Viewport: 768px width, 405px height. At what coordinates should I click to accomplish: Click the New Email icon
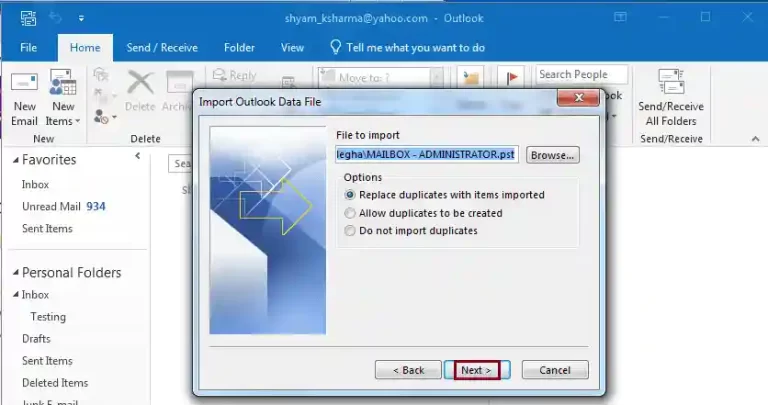tap(24, 82)
